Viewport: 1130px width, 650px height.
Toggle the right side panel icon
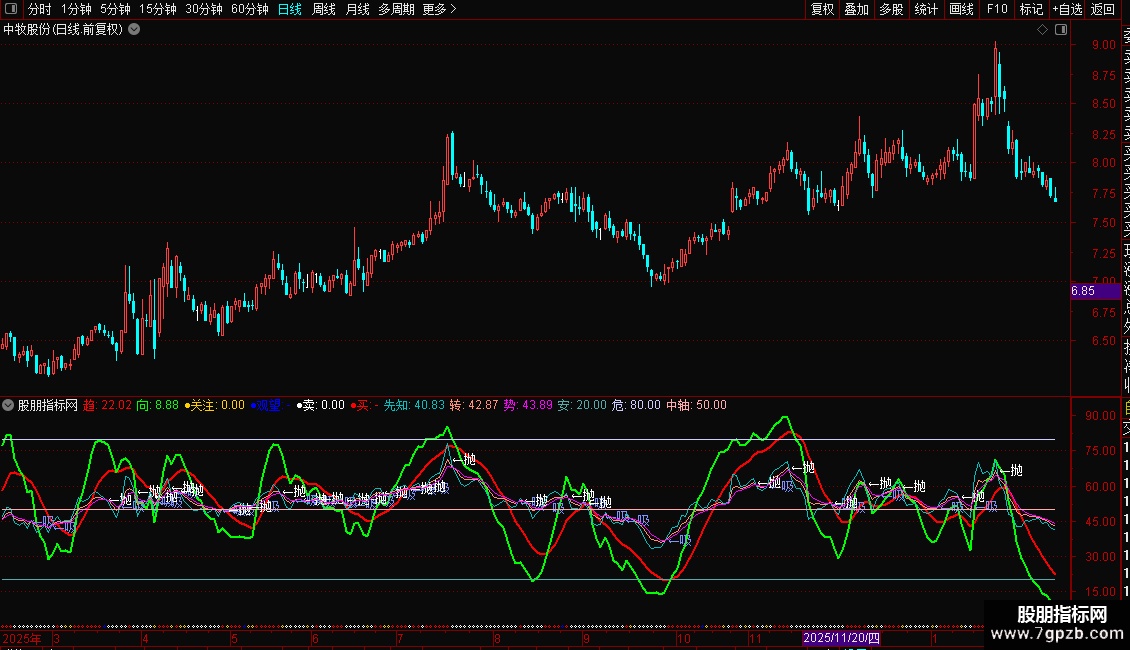[x=1059, y=30]
